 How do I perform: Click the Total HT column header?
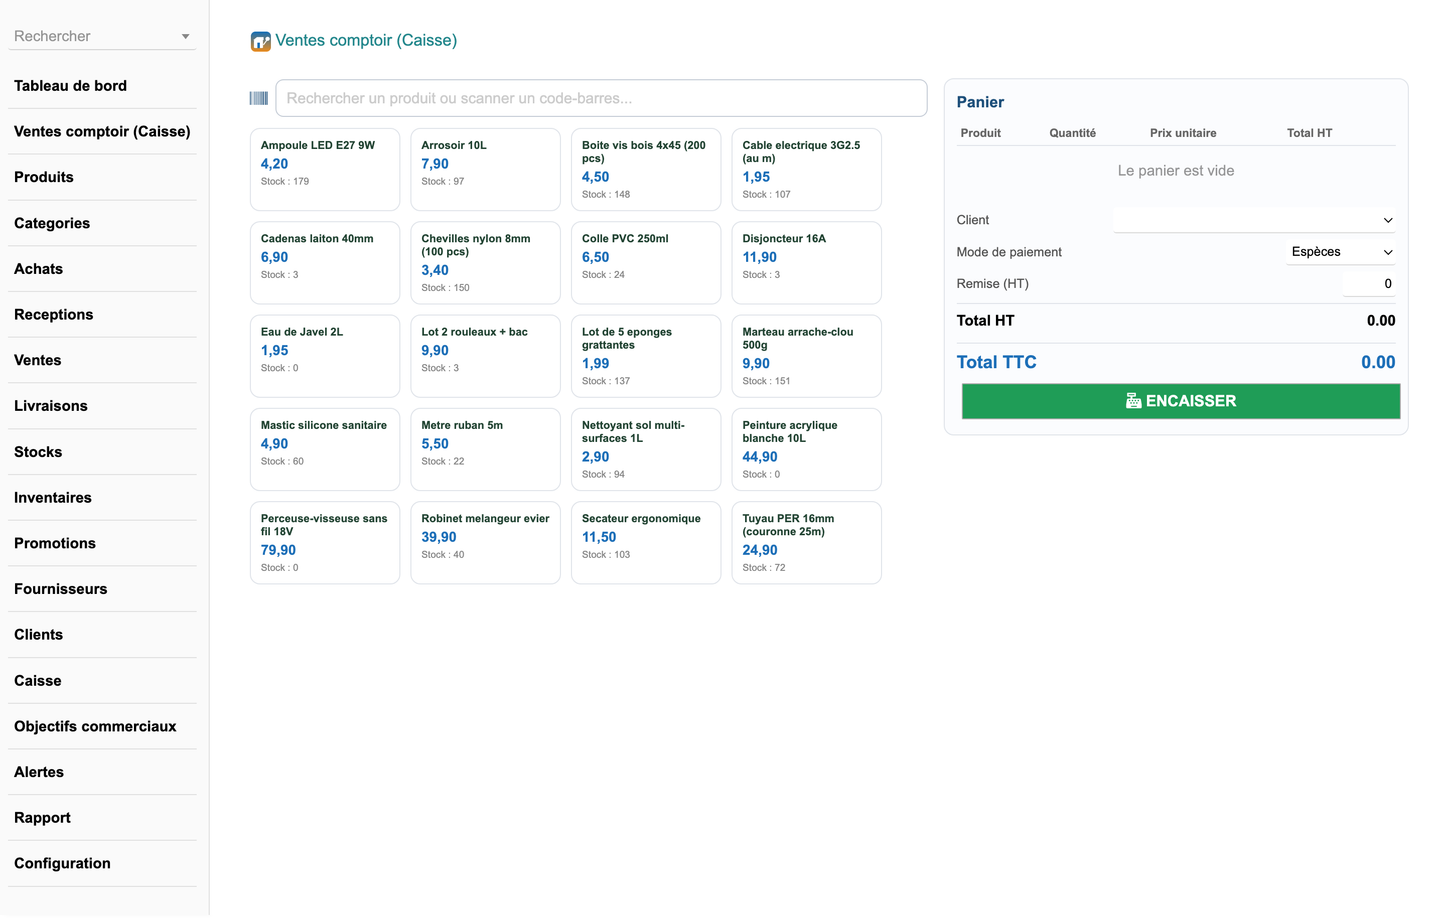point(1309,133)
